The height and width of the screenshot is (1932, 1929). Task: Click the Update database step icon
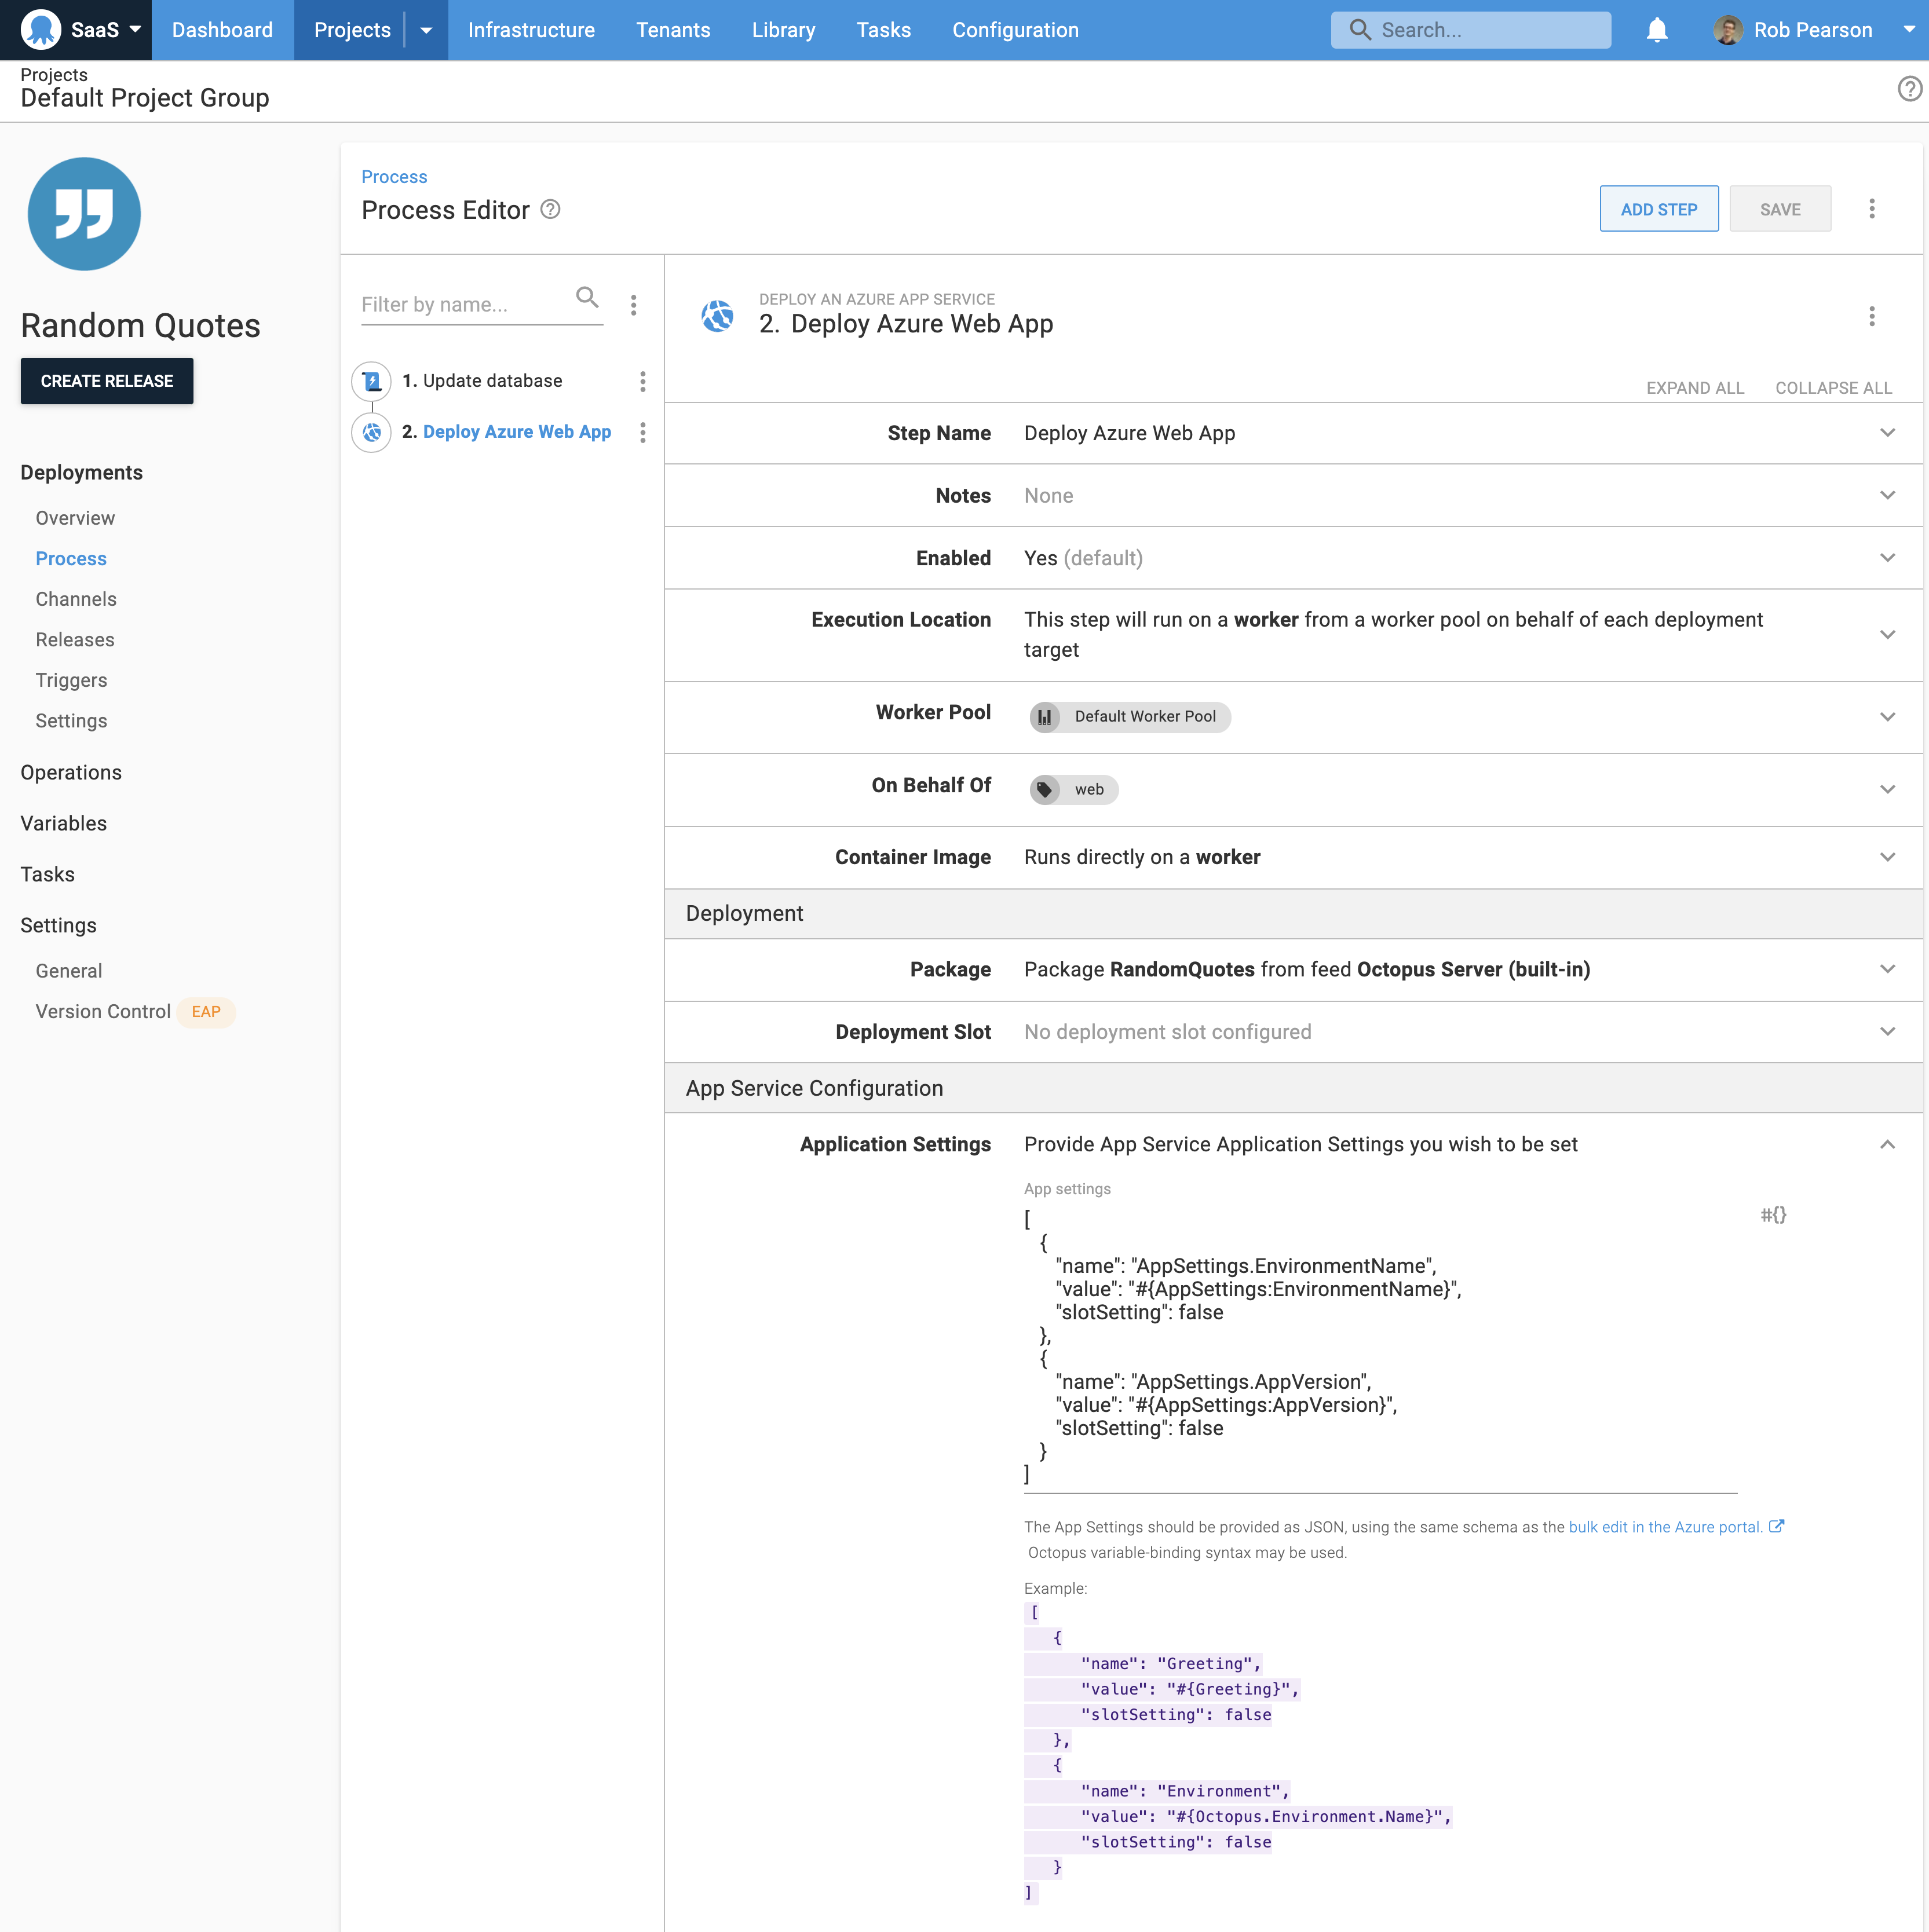(x=371, y=380)
